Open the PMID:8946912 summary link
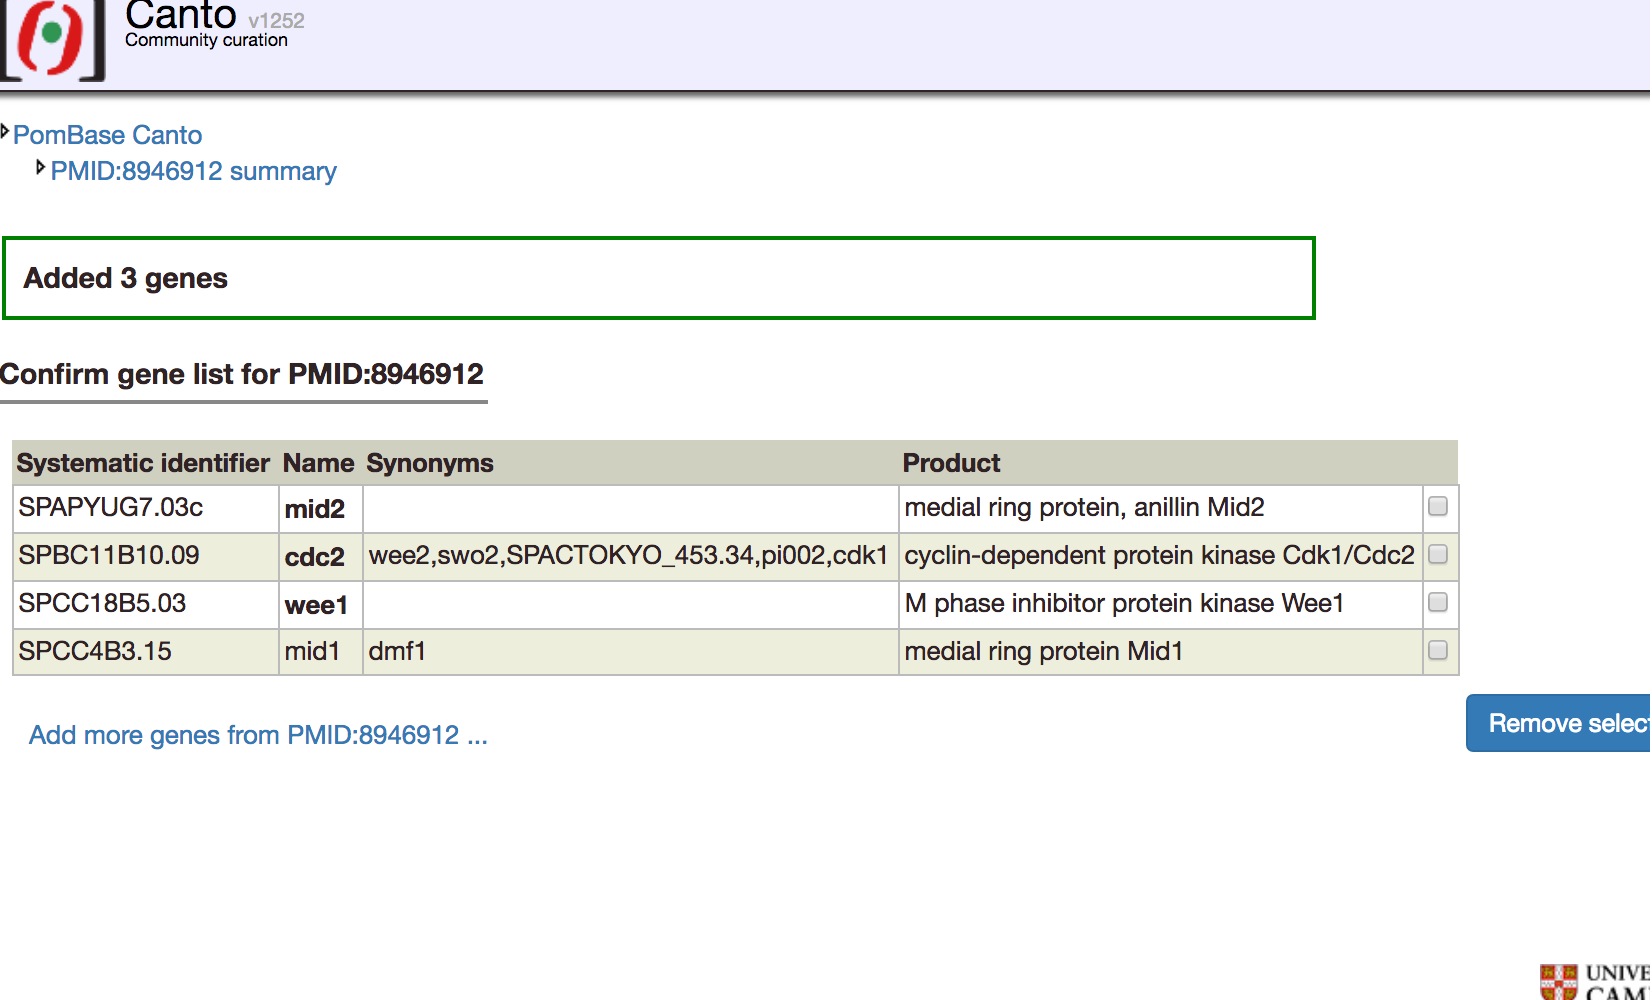This screenshot has height=1000, width=1652. point(194,171)
